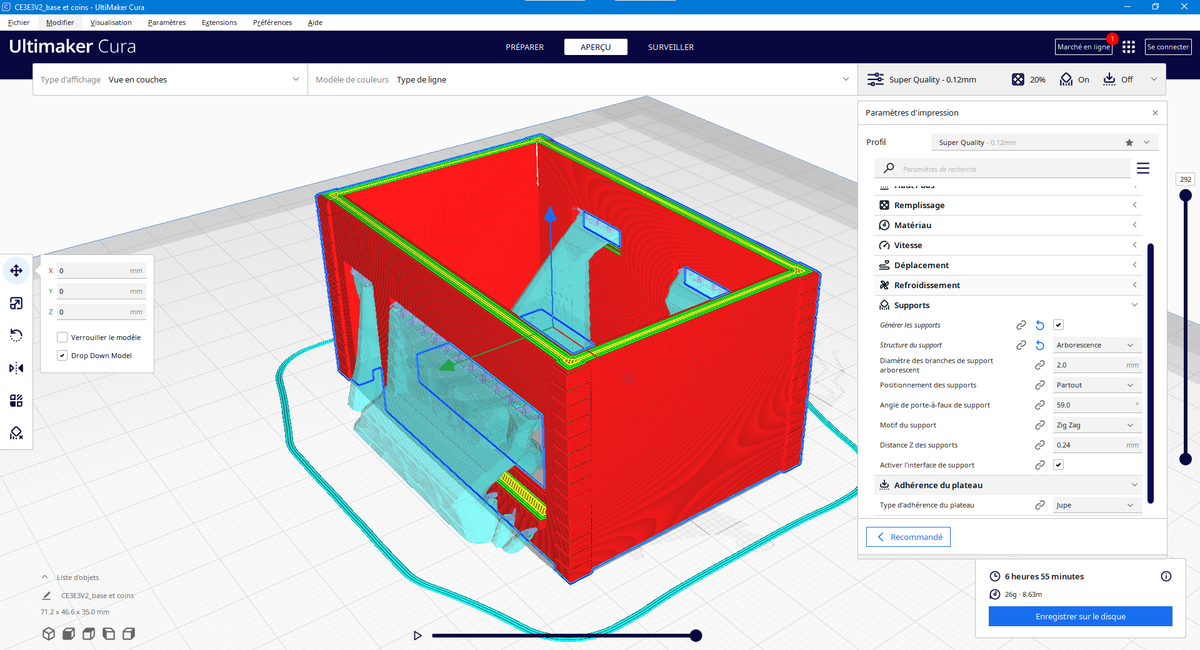Click the Angle de porte-à-faux value field

[x=1097, y=405]
